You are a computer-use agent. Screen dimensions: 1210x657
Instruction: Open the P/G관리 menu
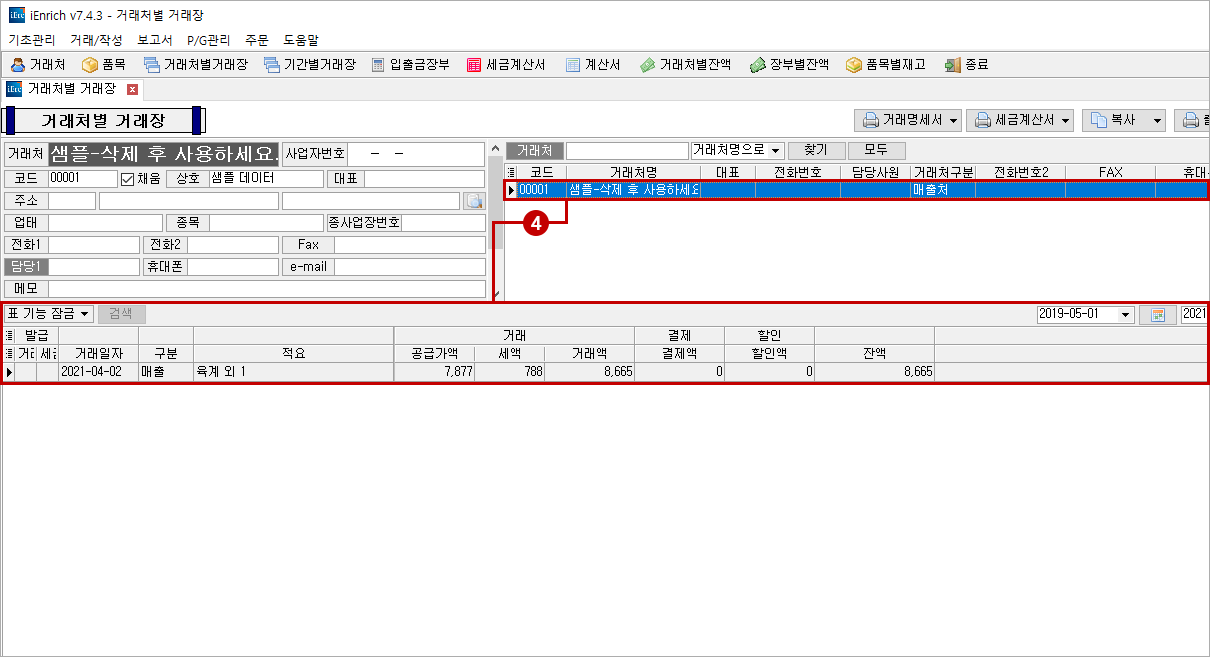[x=208, y=40]
